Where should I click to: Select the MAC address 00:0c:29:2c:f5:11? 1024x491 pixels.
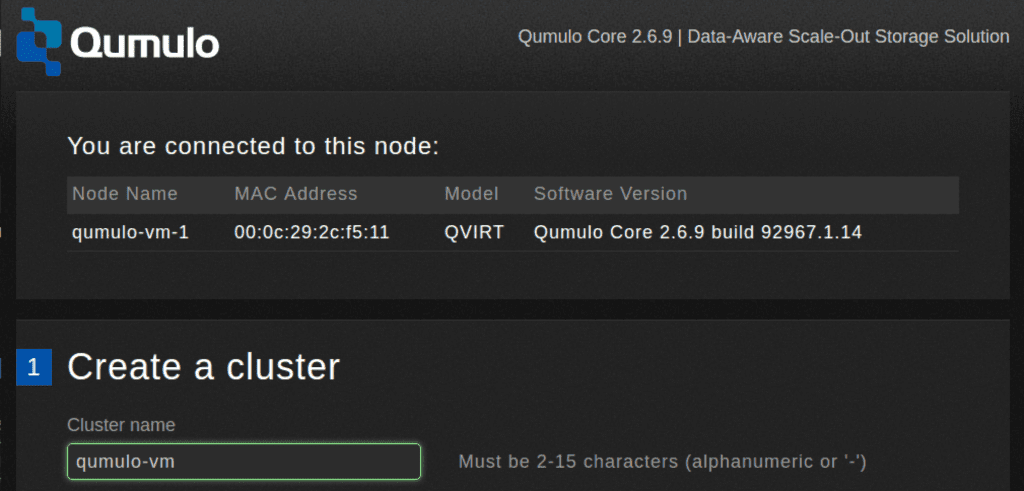click(312, 232)
